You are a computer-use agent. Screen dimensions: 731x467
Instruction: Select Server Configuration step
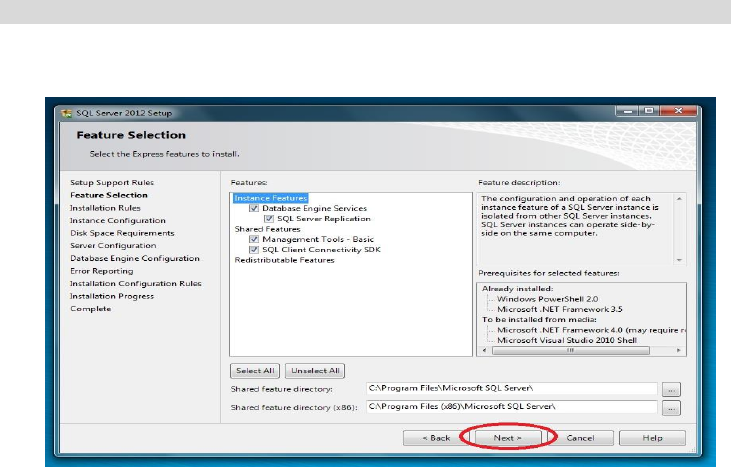click(x=113, y=246)
